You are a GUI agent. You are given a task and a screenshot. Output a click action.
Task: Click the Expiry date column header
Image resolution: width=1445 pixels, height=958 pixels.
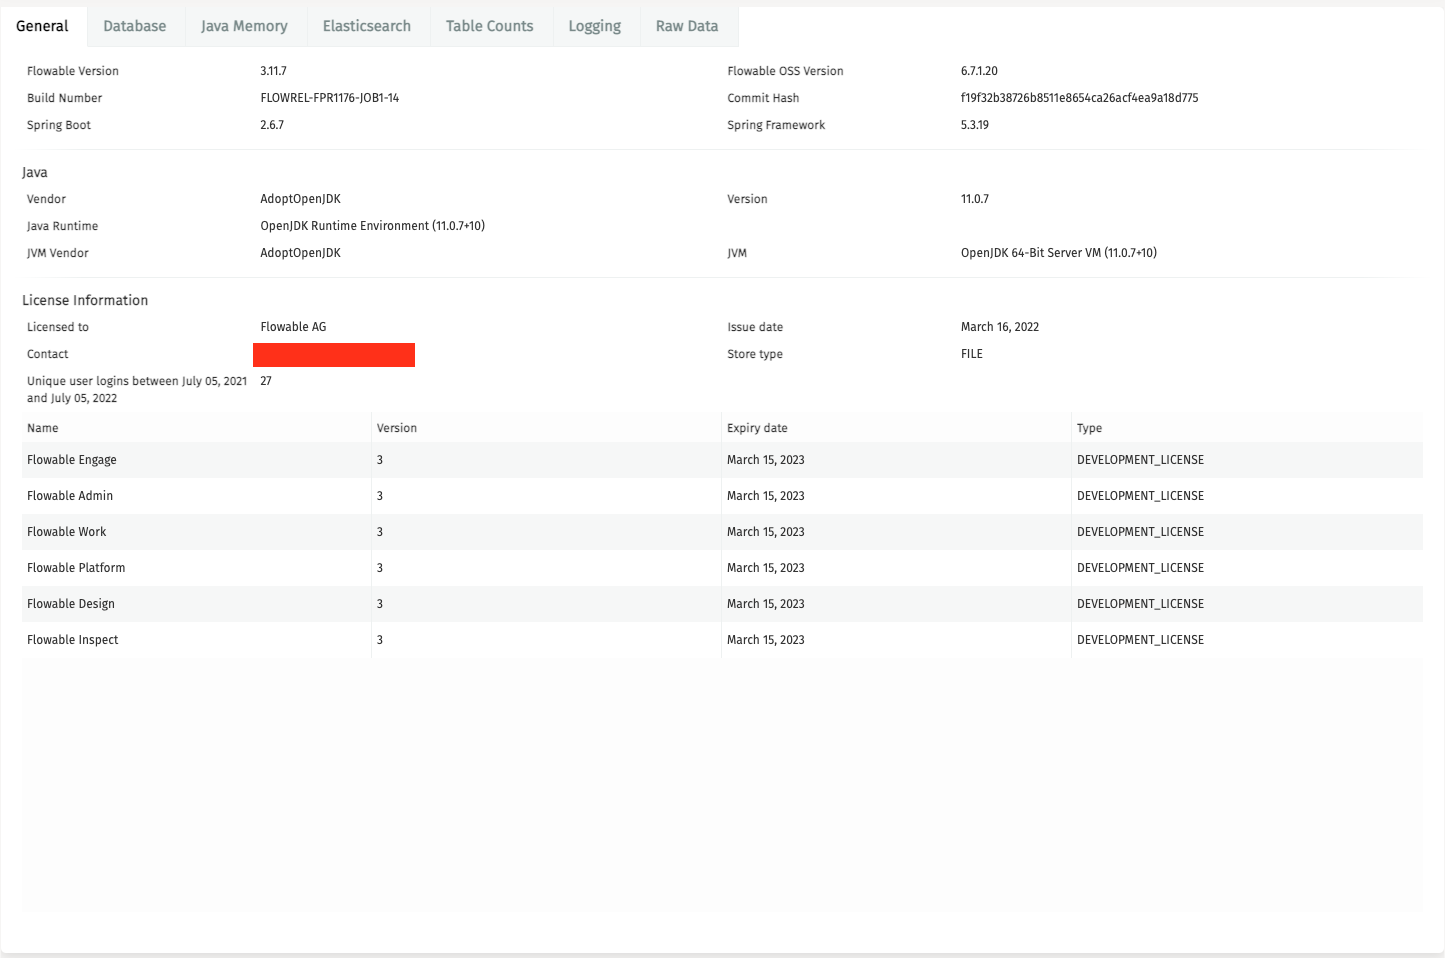pyautogui.click(x=757, y=427)
